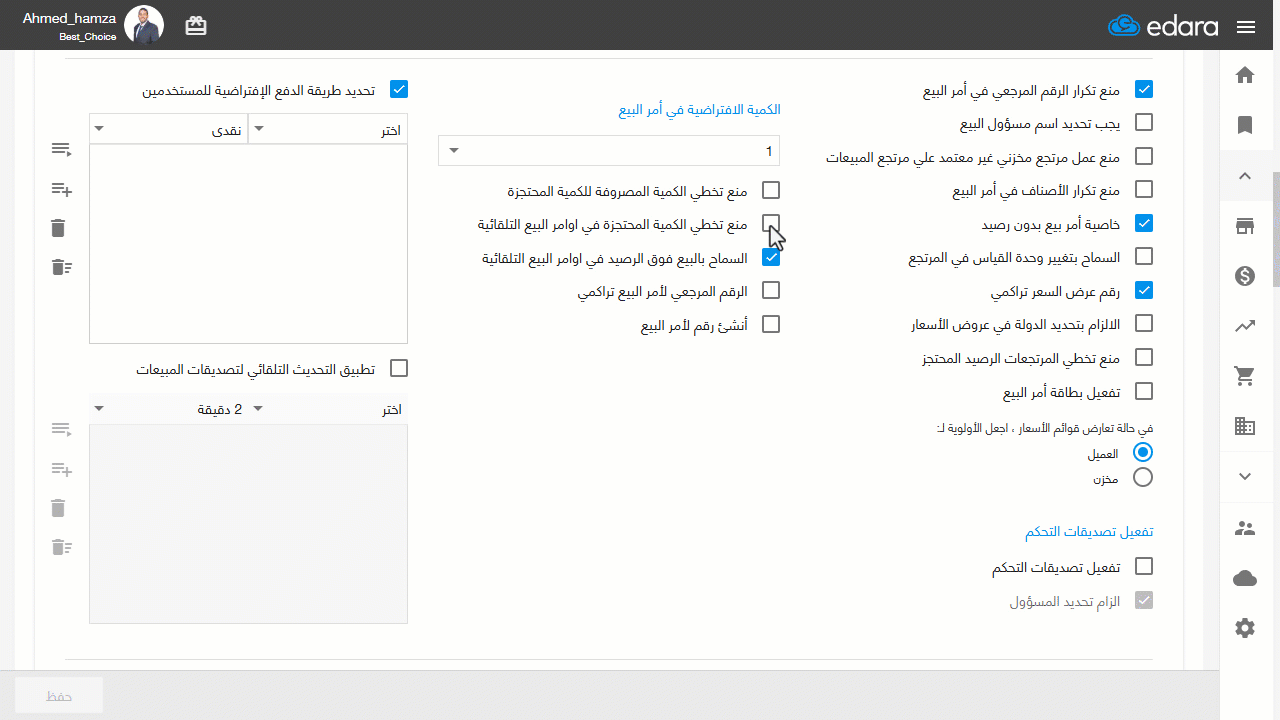Screen dimensions: 1280x720
Task: Open the hamburger menu next to edara logo
Action: 1246,27
